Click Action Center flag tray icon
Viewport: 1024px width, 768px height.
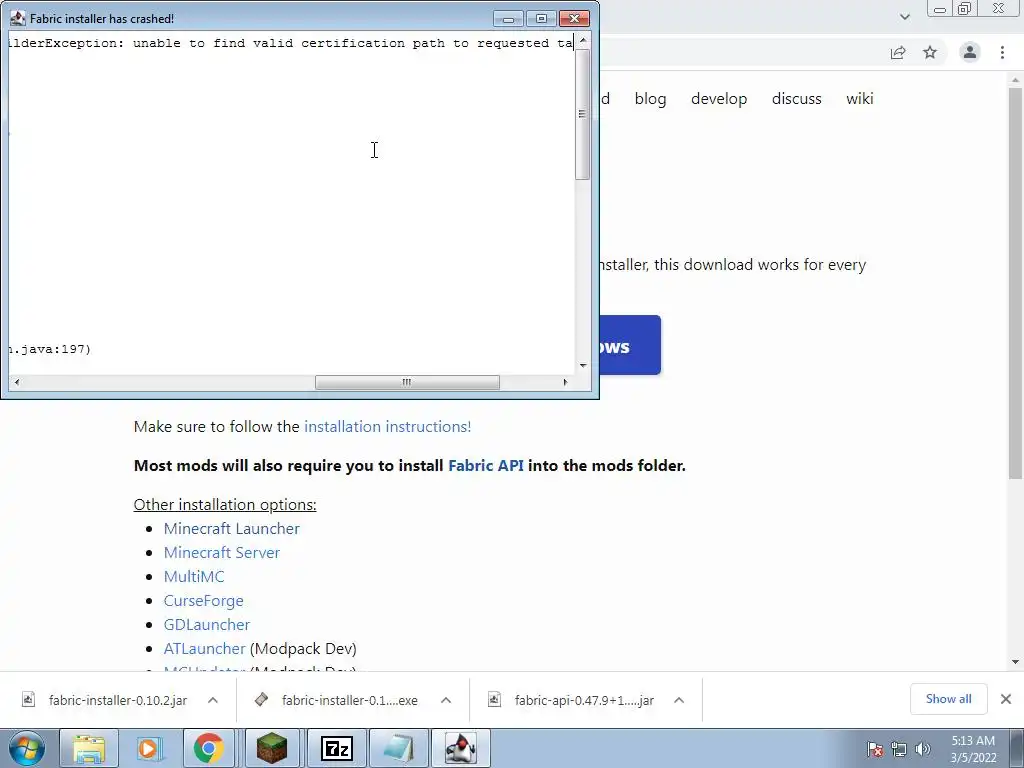pyautogui.click(x=875, y=749)
